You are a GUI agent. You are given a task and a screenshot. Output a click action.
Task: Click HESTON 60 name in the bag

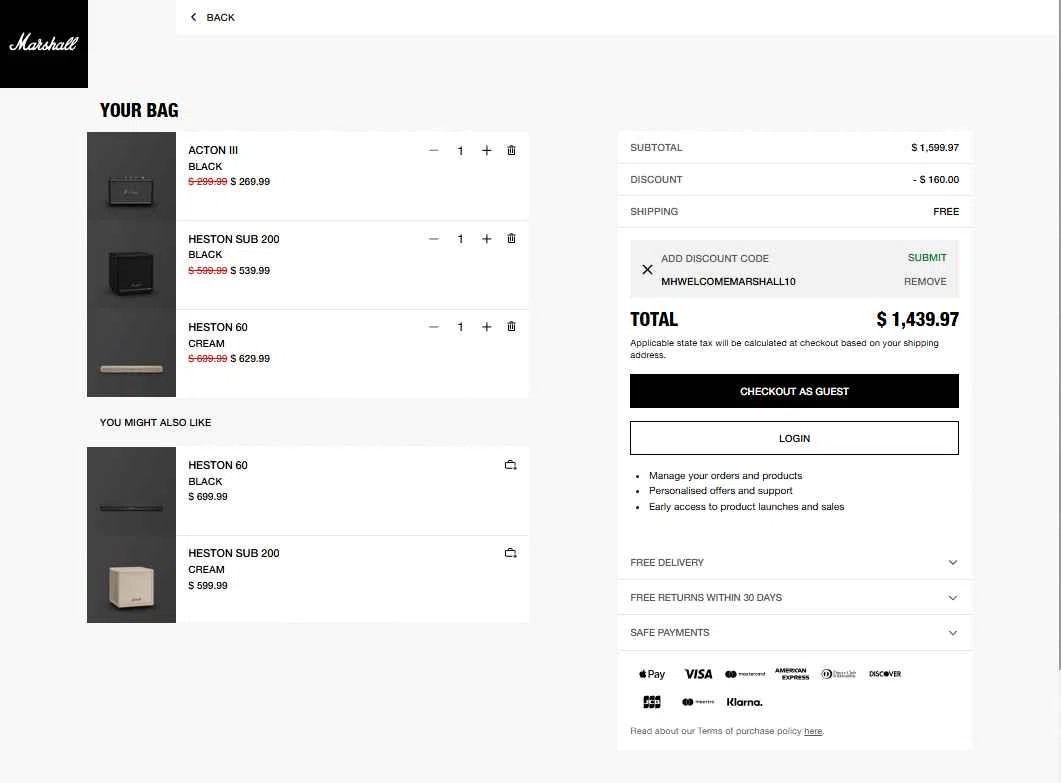click(218, 327)
